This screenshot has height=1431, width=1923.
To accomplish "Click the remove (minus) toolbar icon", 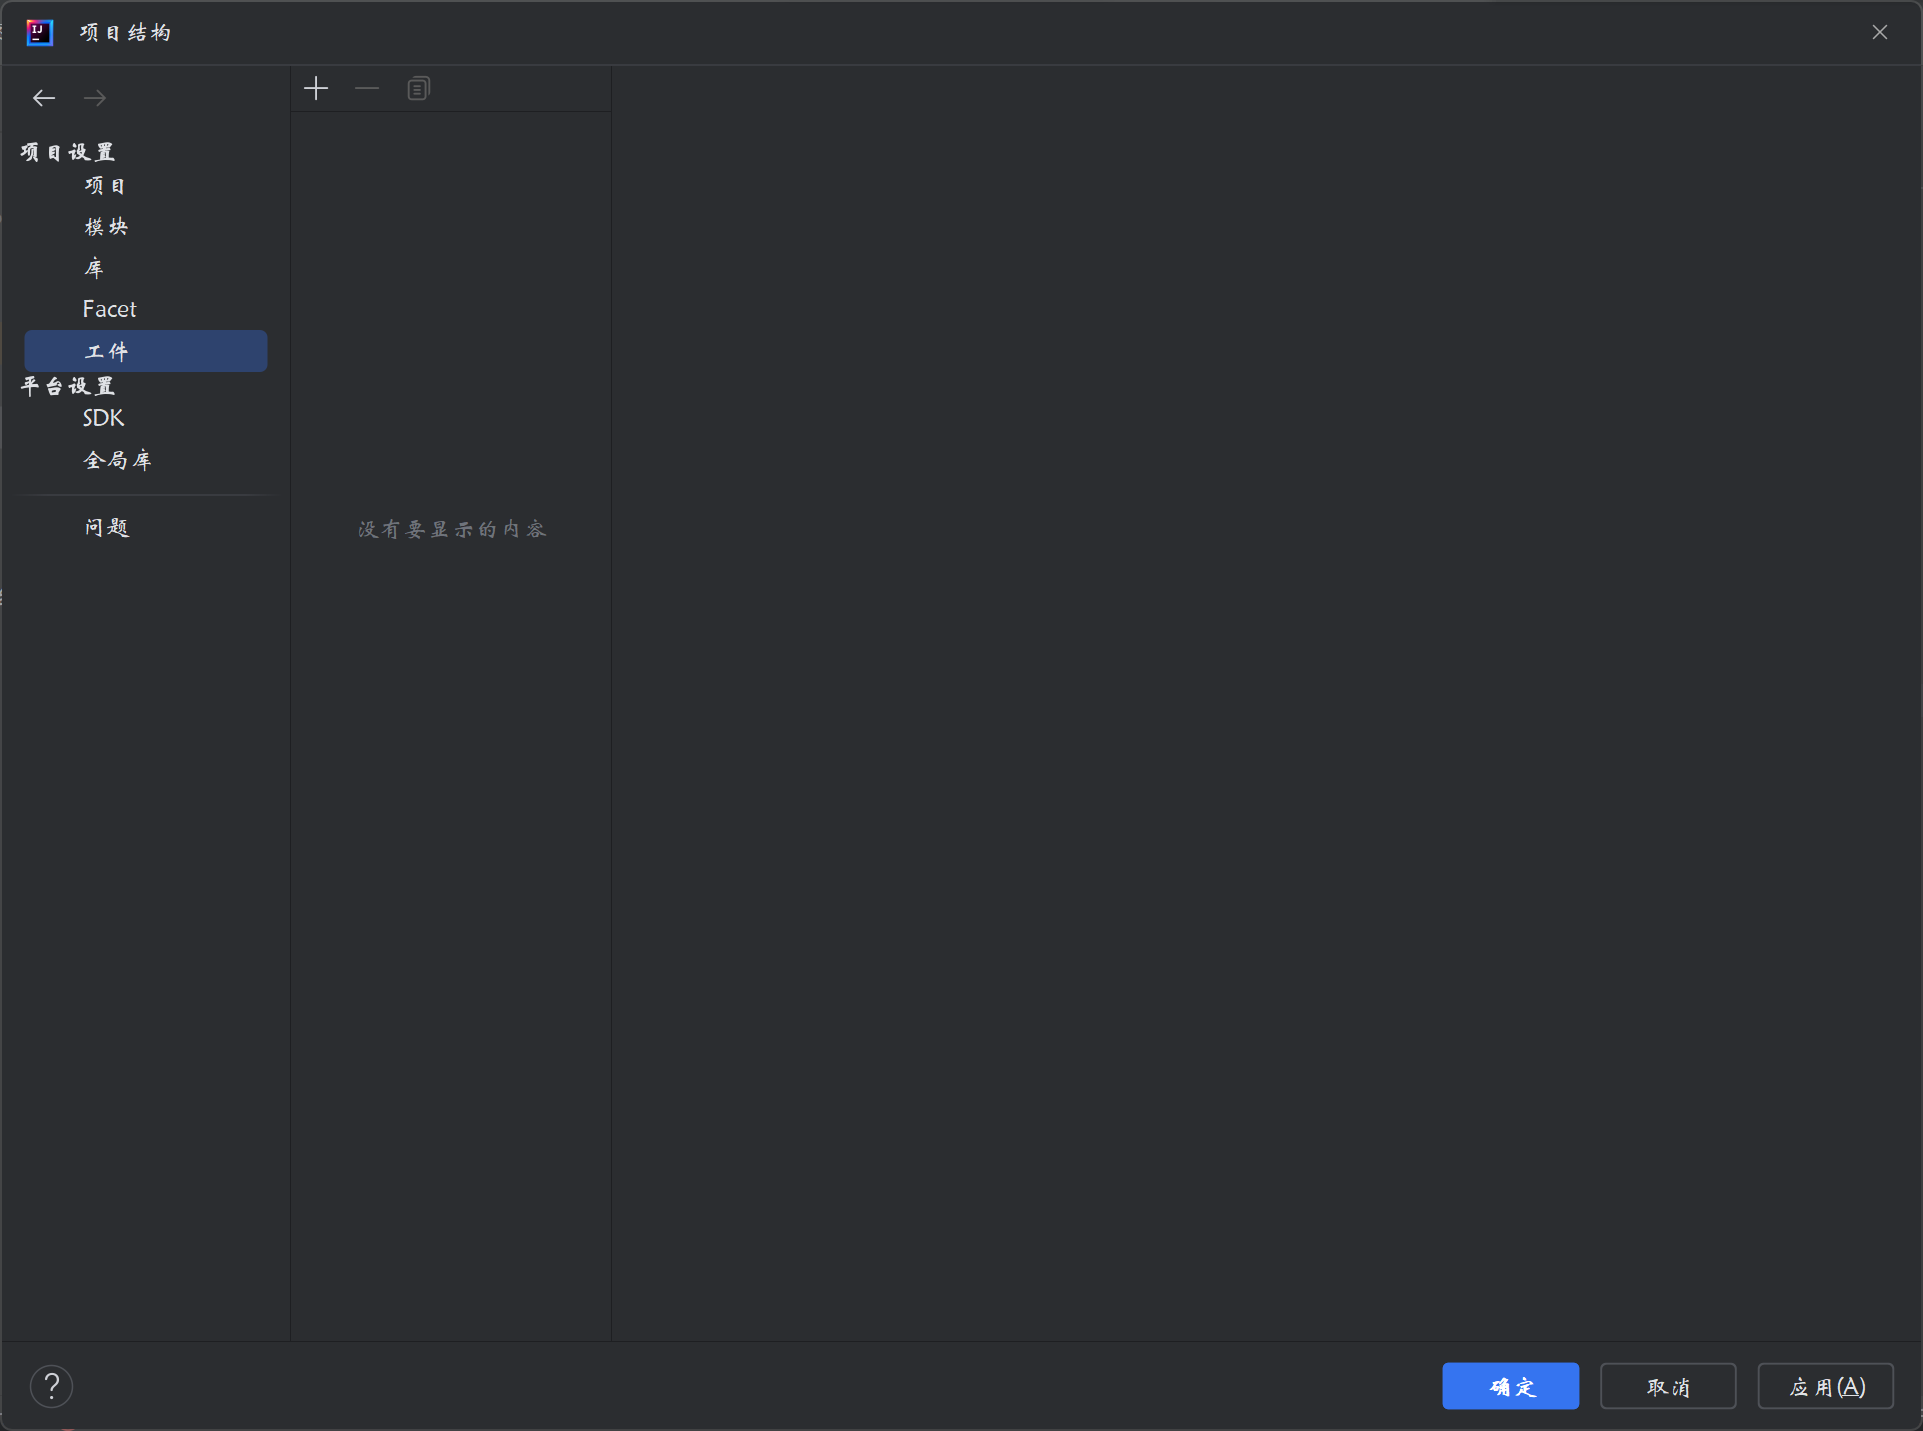I will point(367,89).
